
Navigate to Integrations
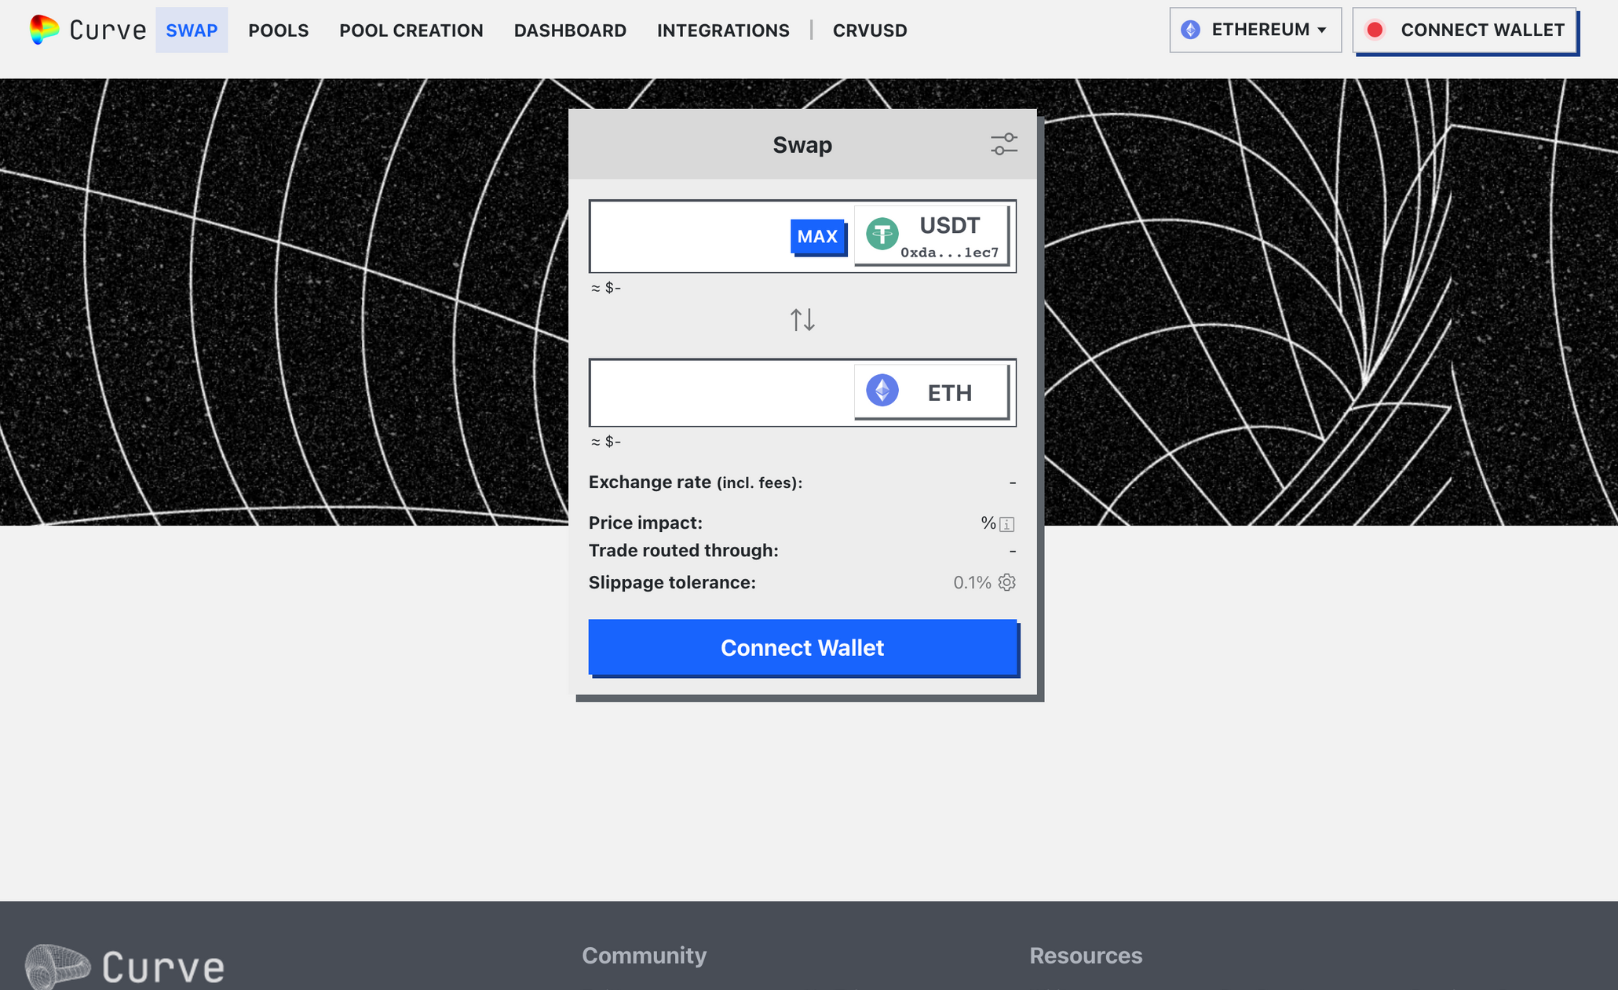tap(723, 30)
